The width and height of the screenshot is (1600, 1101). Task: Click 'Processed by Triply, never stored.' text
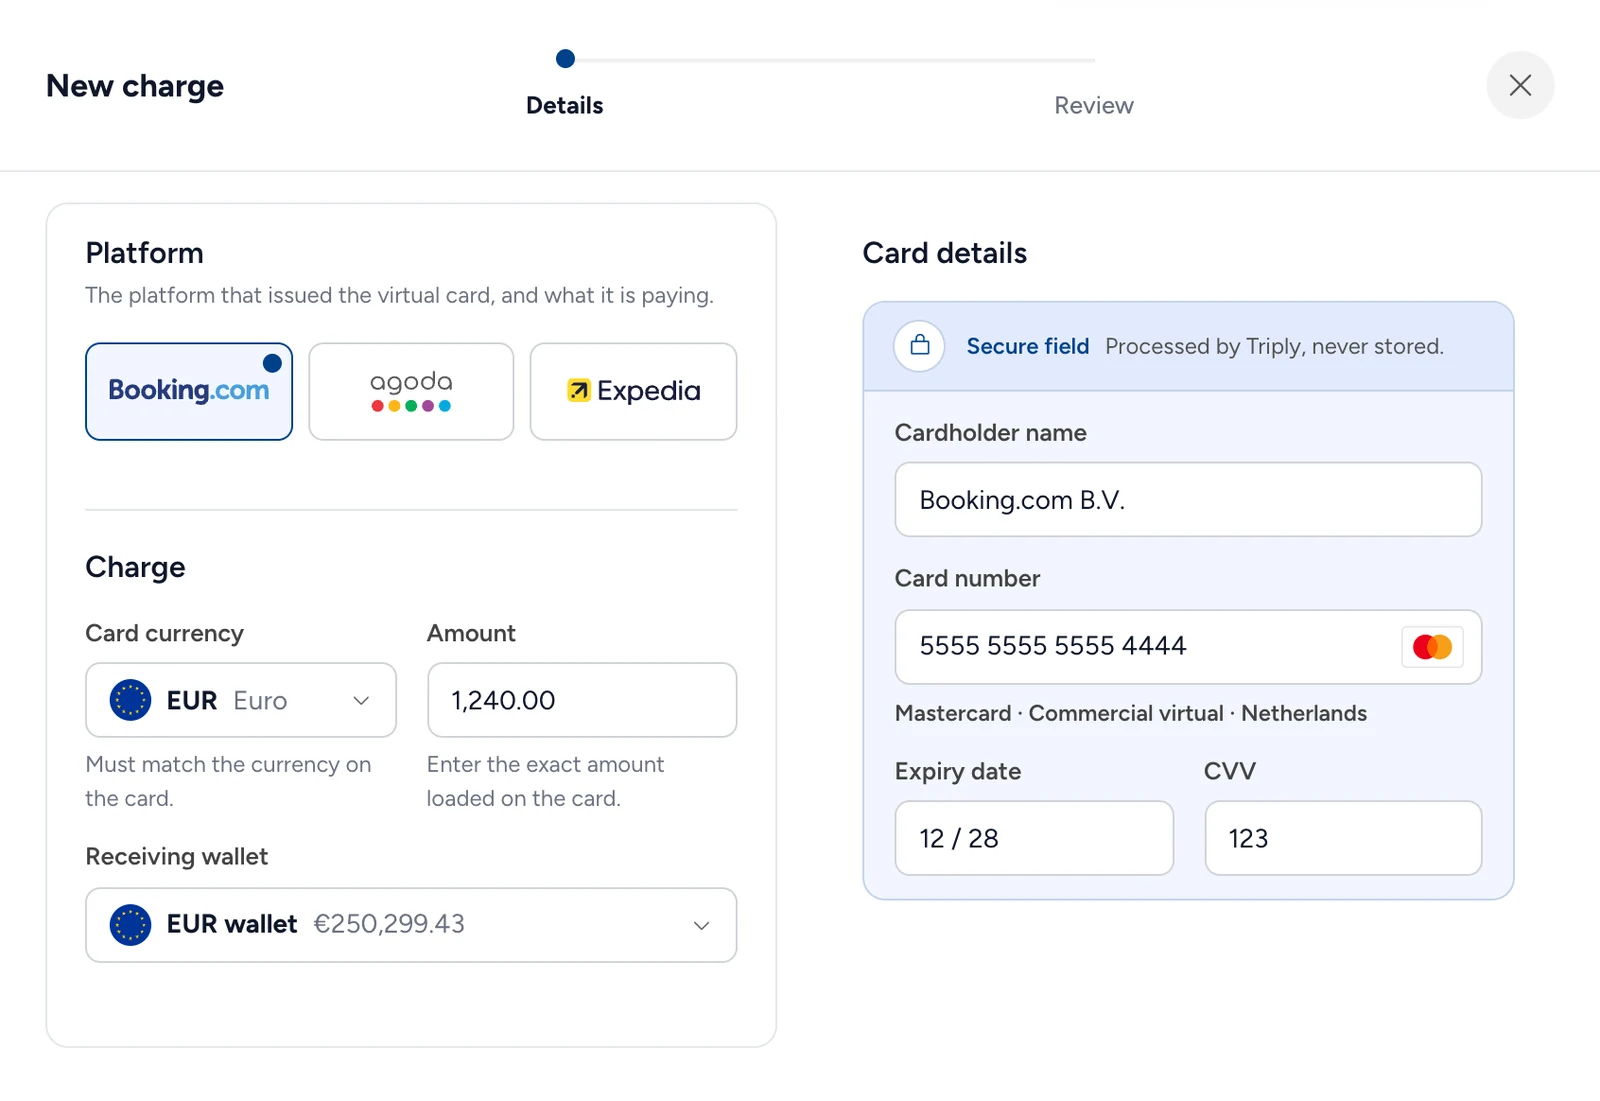point(1275,346)
